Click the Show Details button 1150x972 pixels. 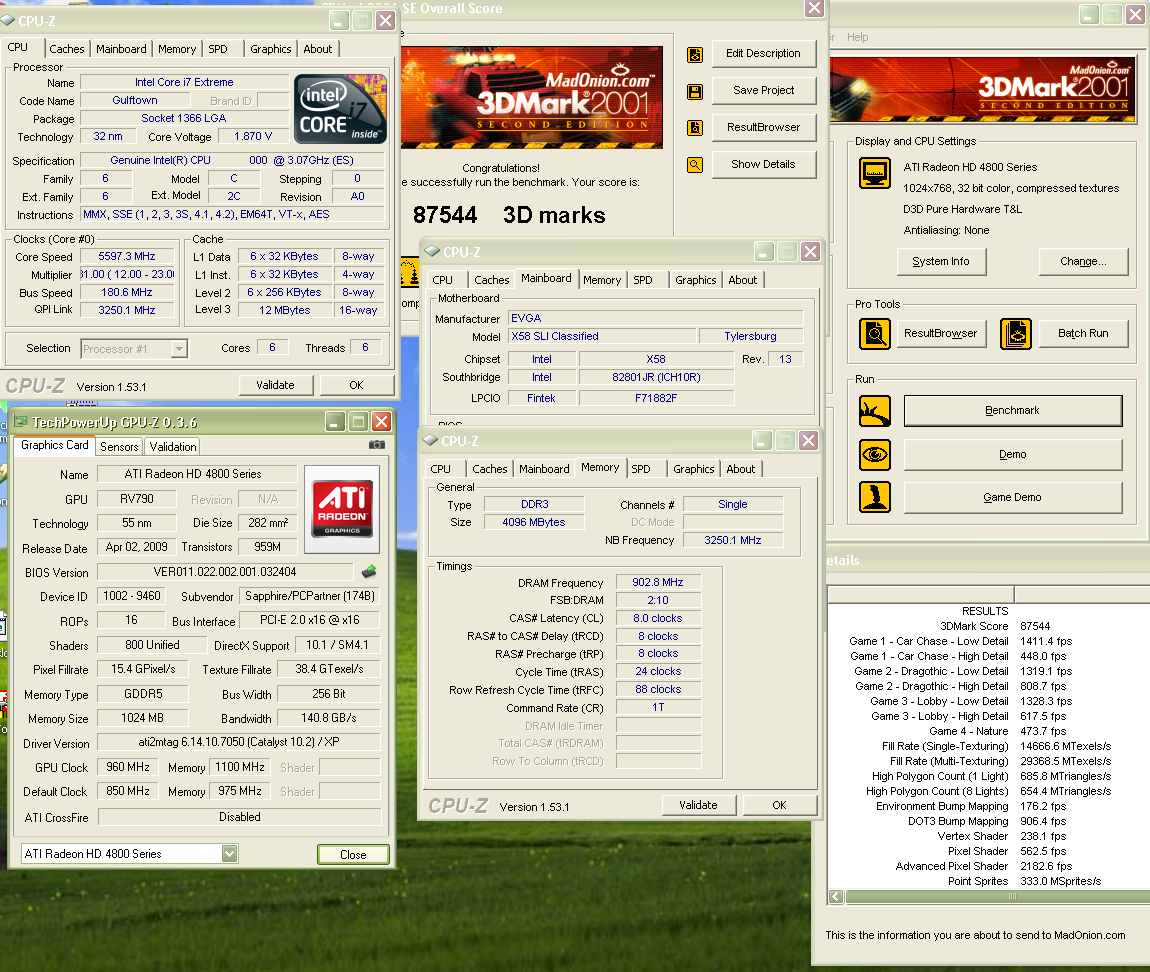point(763,164)
